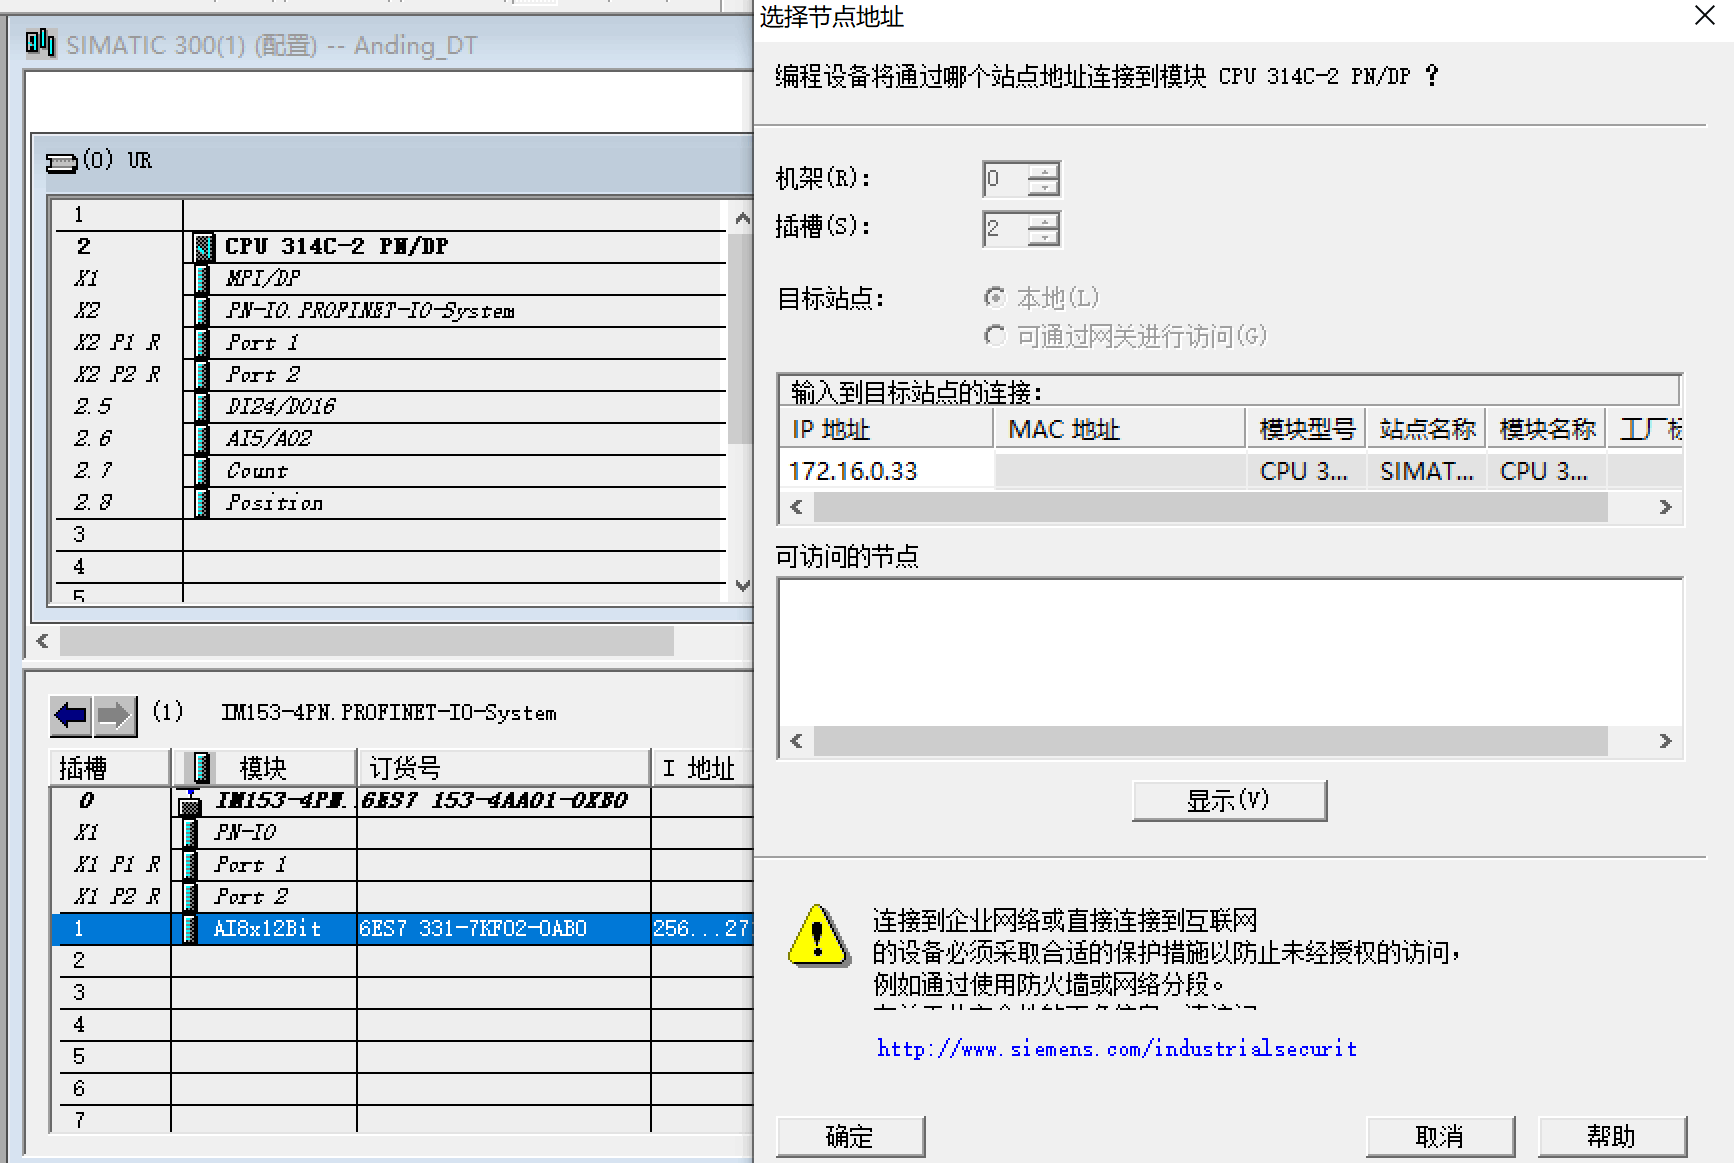Click the PN-IO icon in IM153 table
The width and height of the screenshot is (1734, 1163).
click(x=190, y=832)
